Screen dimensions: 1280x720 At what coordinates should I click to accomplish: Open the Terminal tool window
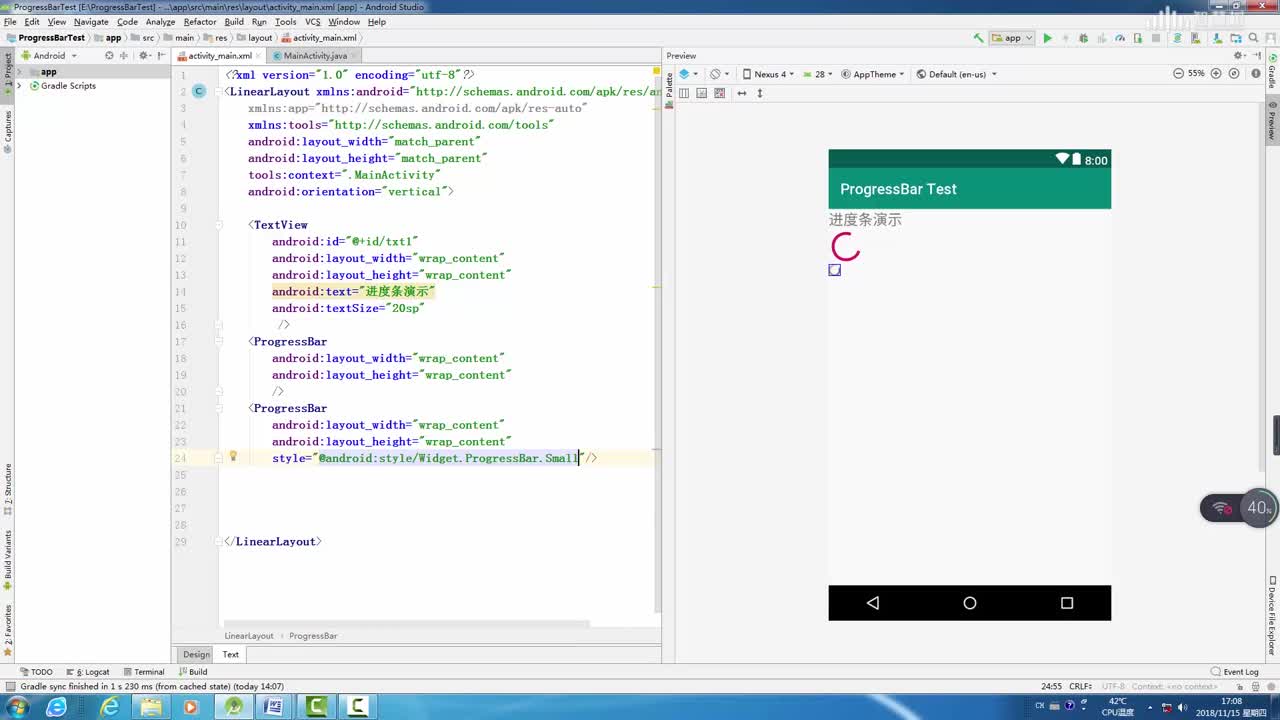[x=143, y=672]
